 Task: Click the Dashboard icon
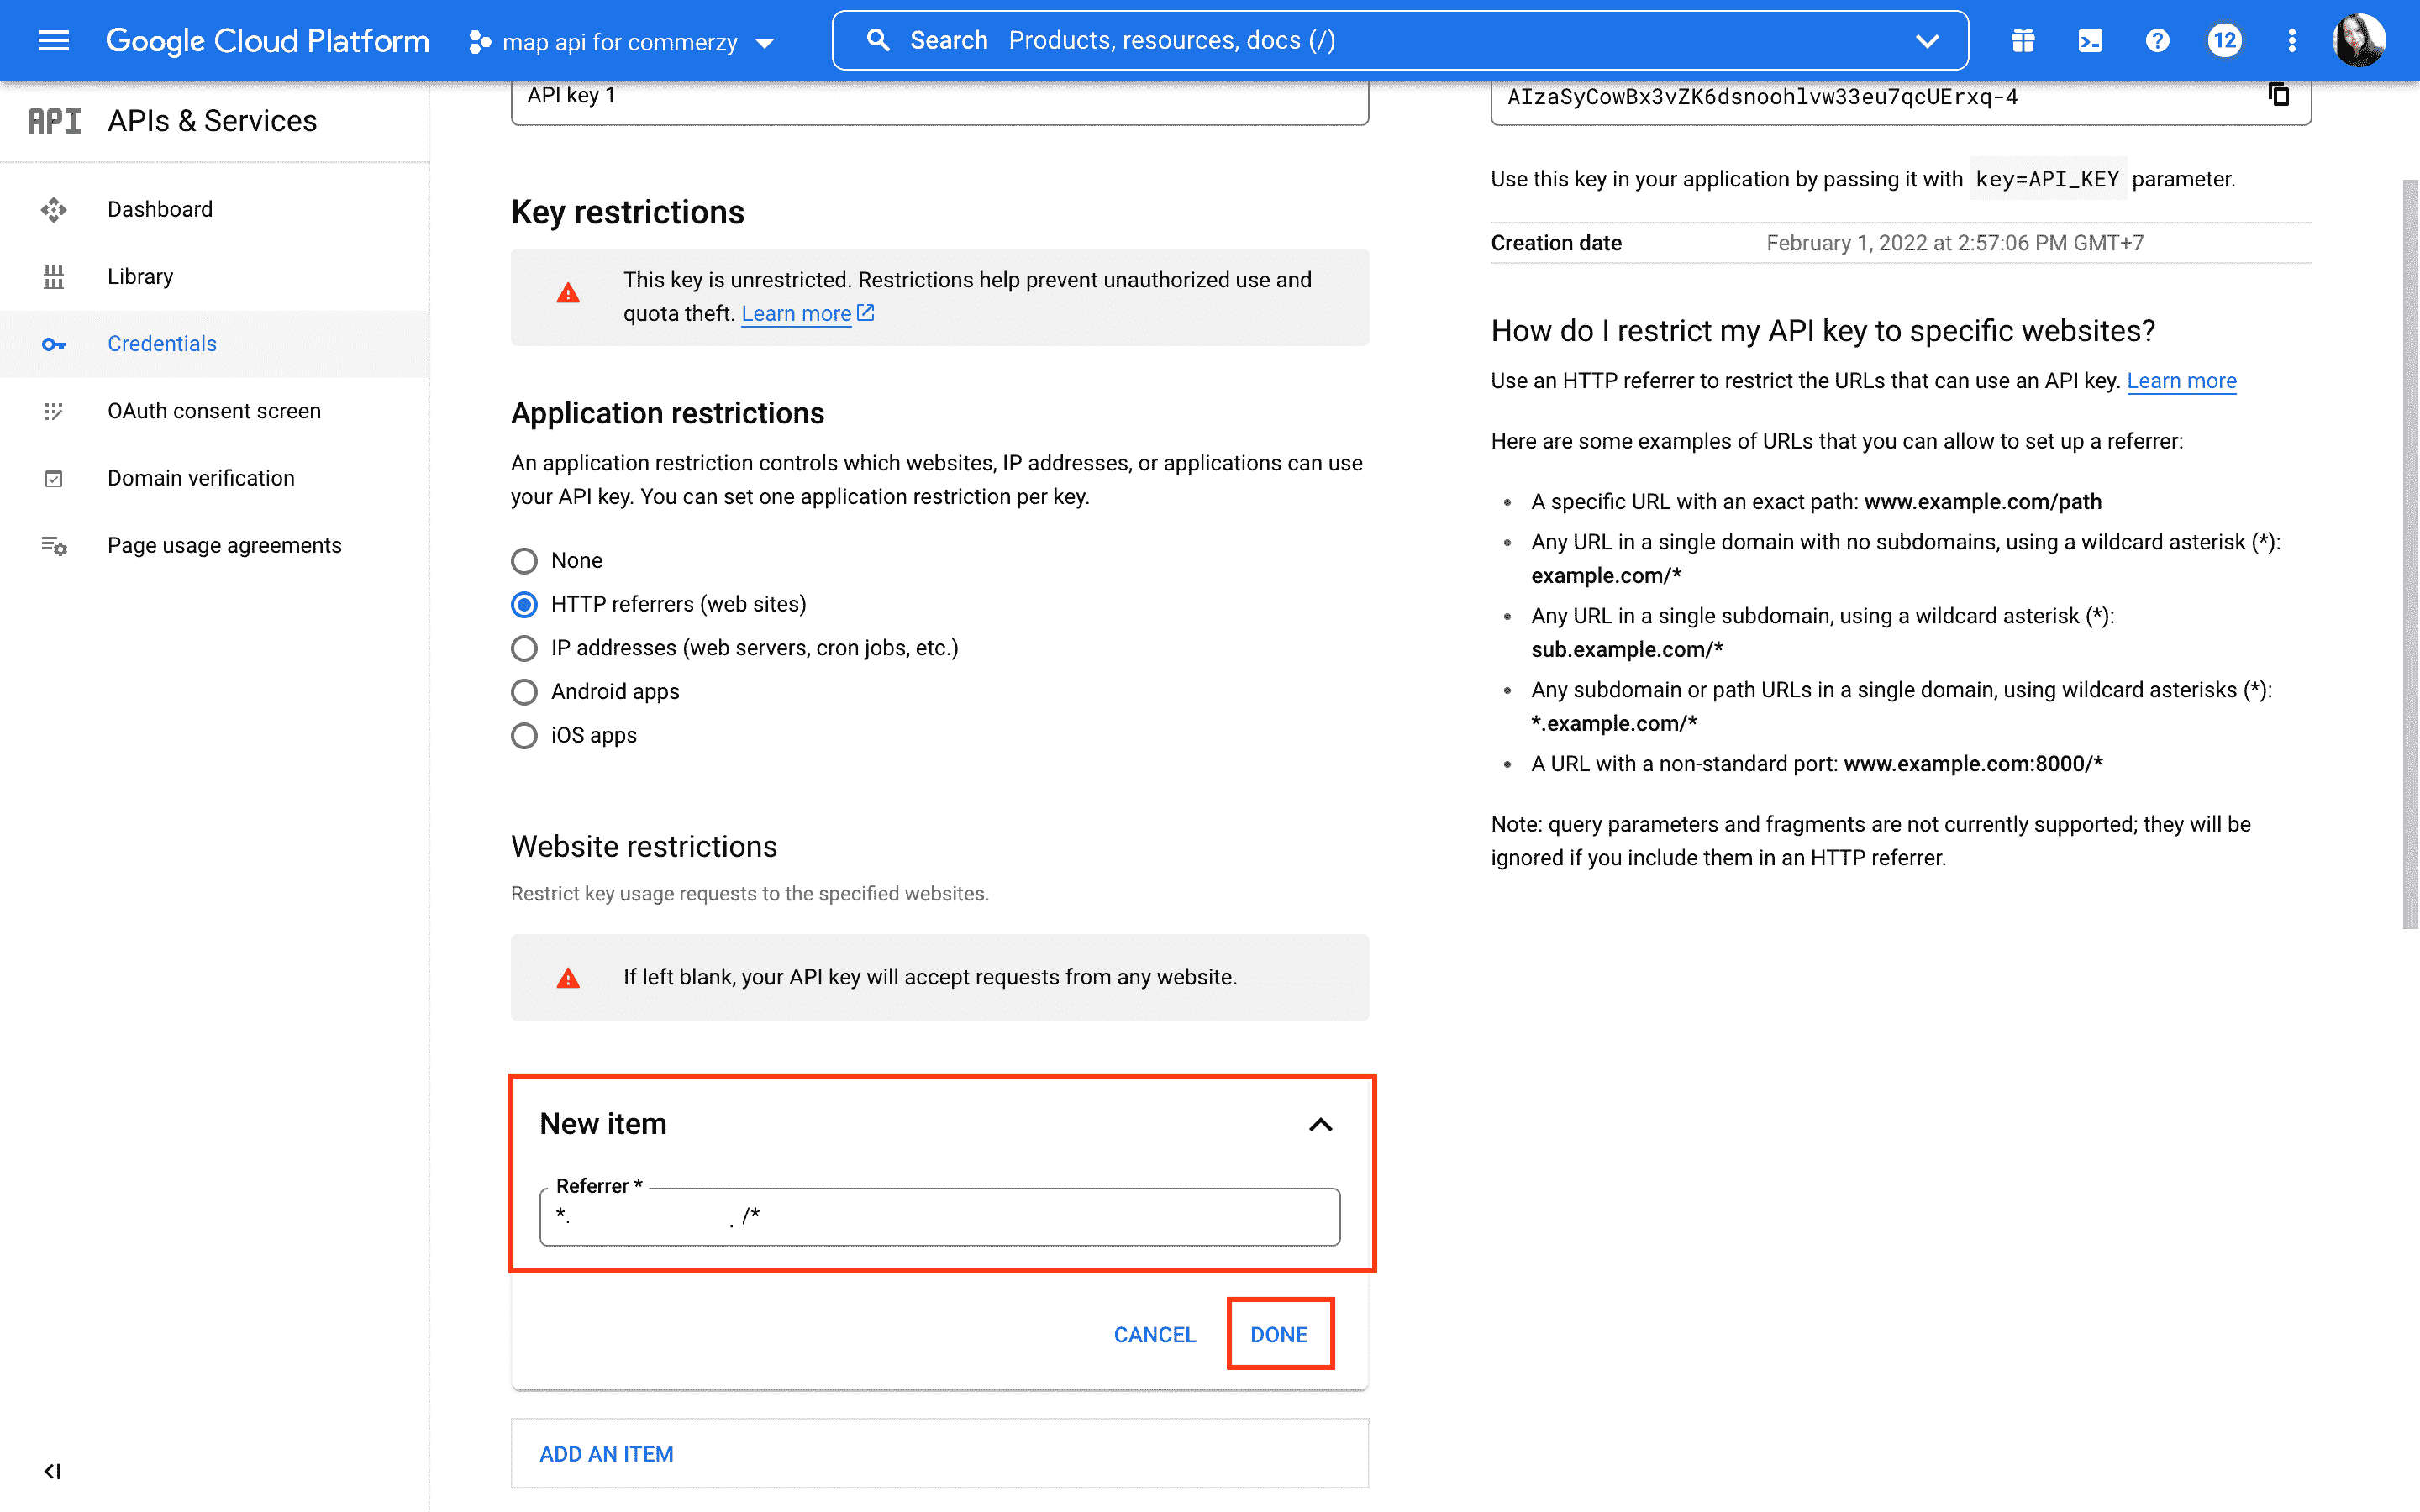tap(54, 209)
